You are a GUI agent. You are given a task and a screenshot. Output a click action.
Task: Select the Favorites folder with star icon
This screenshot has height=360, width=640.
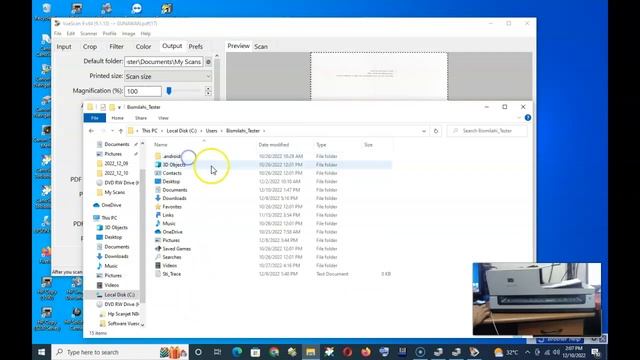point(172,207)
